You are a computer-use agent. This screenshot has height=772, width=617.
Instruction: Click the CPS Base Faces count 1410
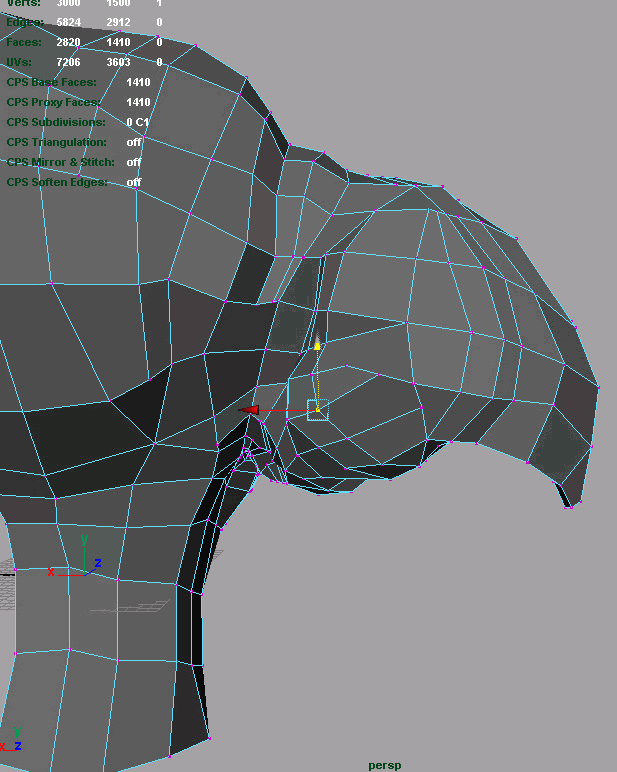click(138, 82)
